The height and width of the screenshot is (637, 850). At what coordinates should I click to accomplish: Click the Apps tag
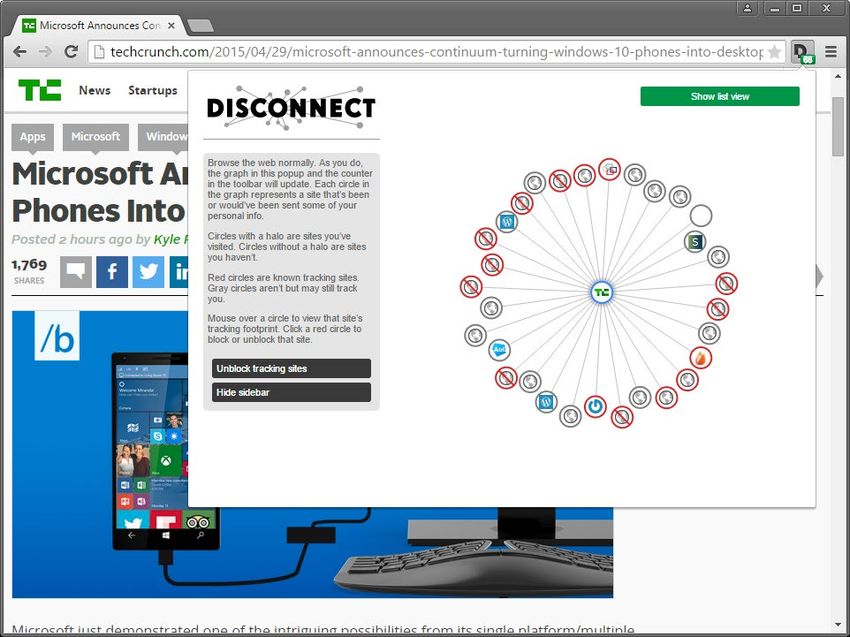tap(33, 137)
